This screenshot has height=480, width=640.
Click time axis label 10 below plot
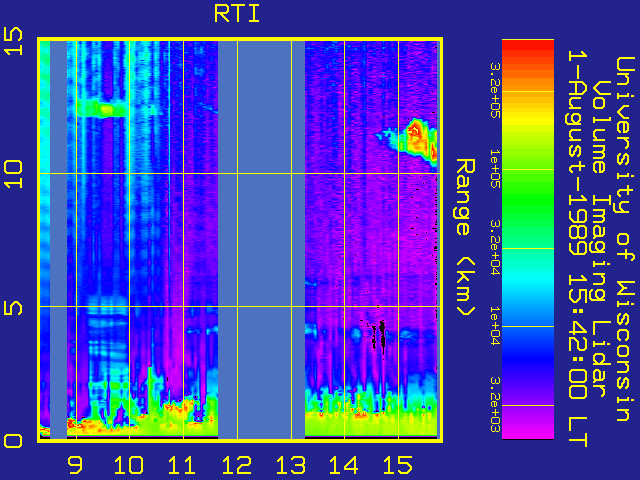pos(129,465)
